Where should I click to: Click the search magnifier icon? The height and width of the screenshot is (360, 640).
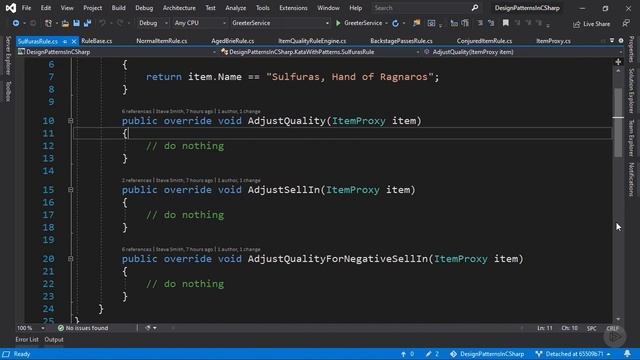tap(475, 8)
